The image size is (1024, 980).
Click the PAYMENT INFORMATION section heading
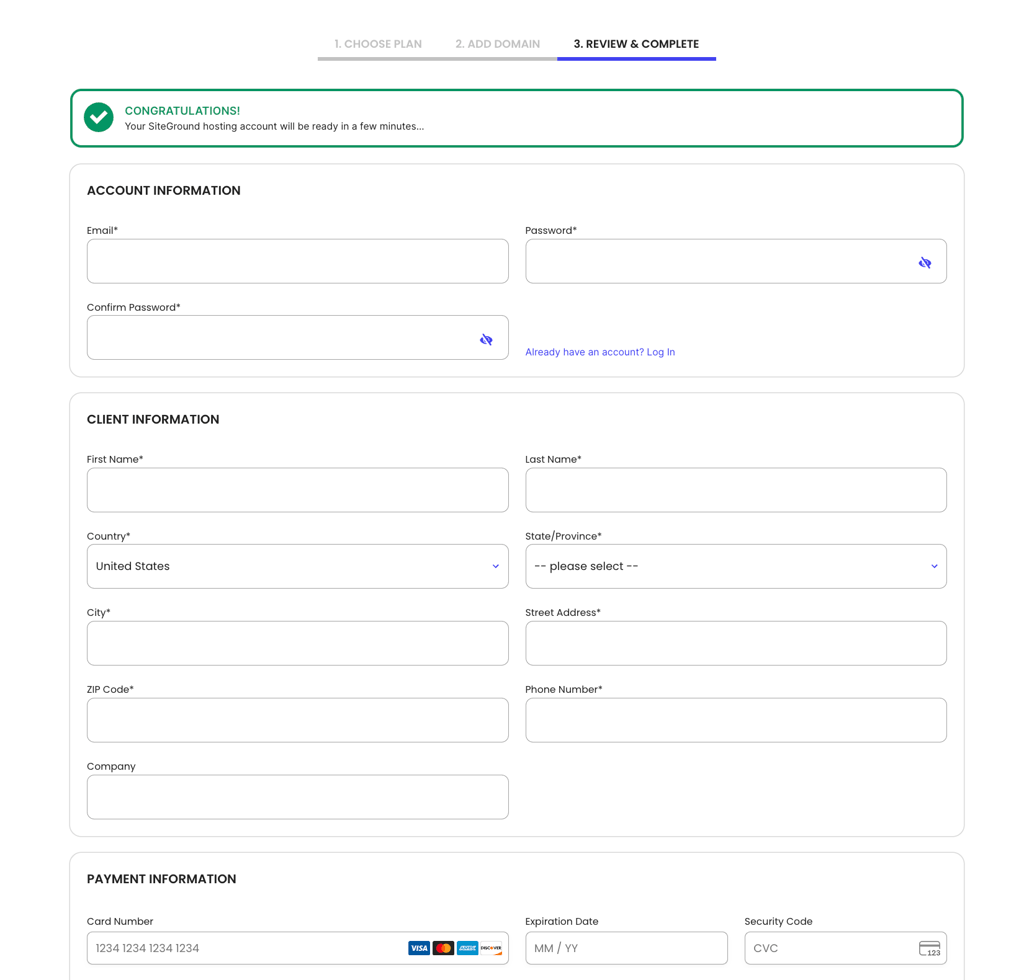click(x=161, y=879)
